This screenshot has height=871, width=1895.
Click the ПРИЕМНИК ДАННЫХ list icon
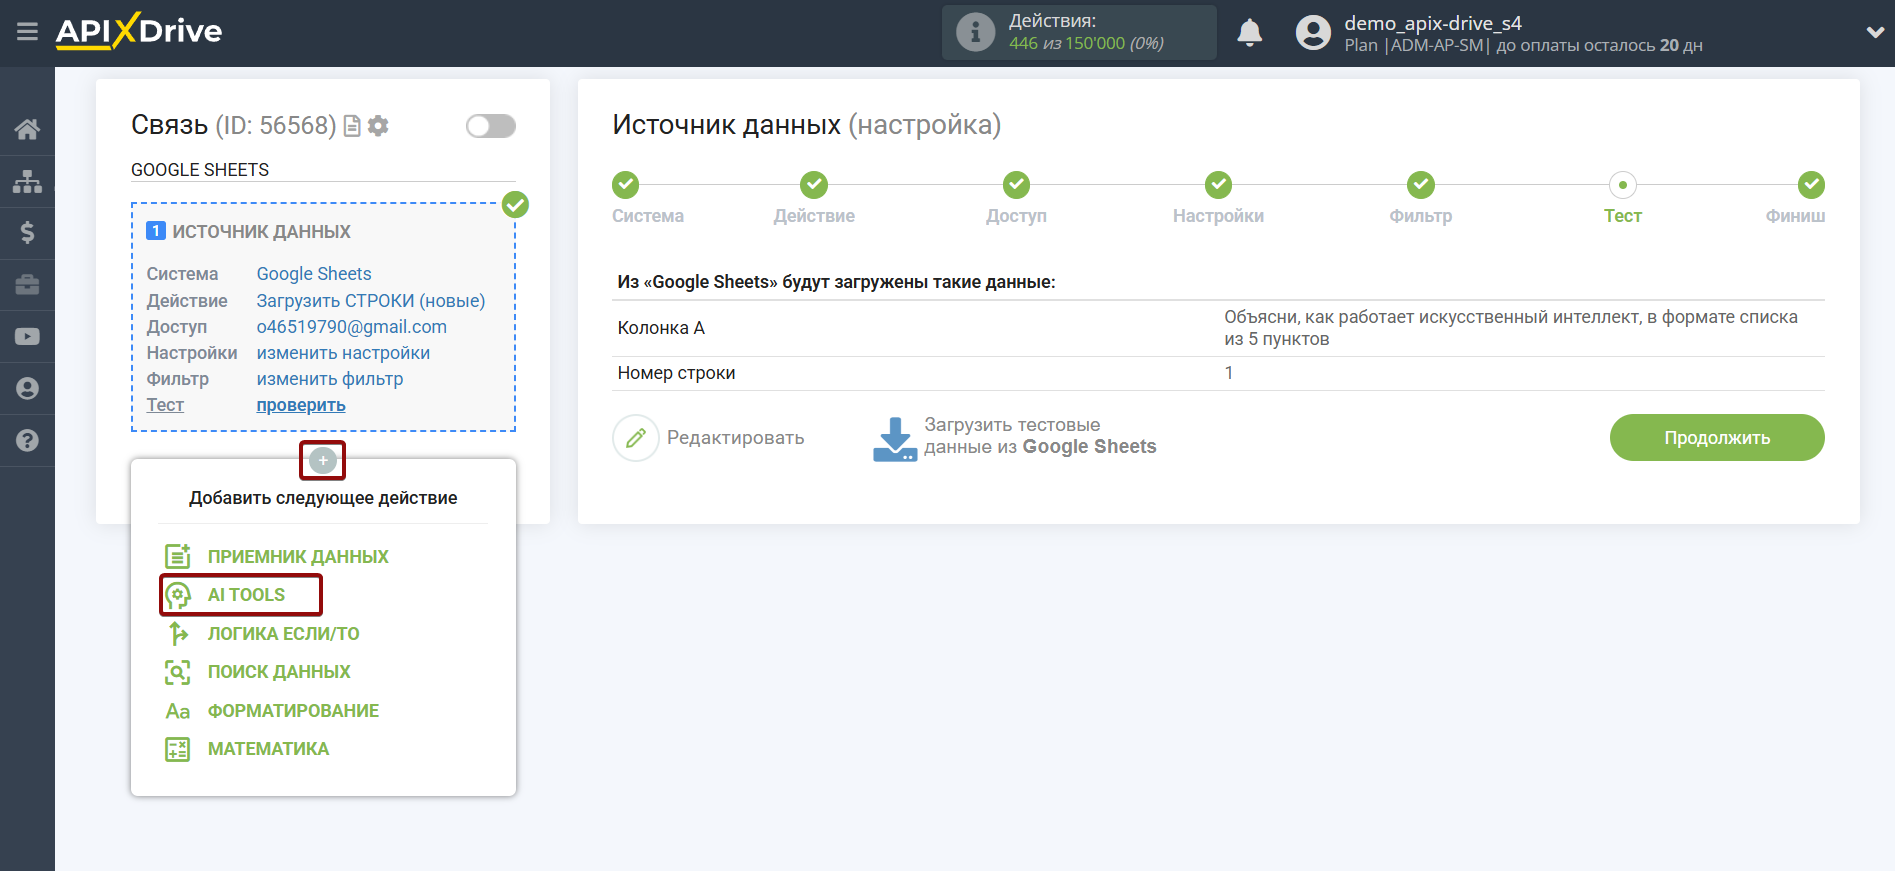click(x=178, y=556)
